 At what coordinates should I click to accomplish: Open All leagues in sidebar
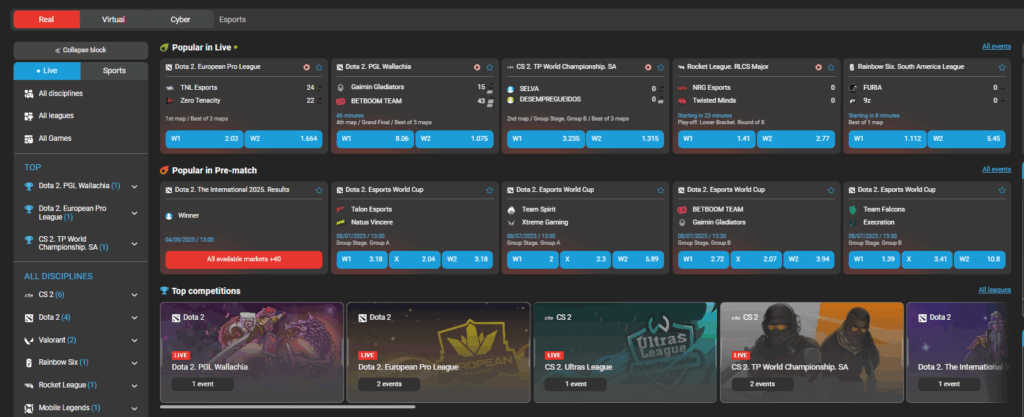(x=81, y=116)
